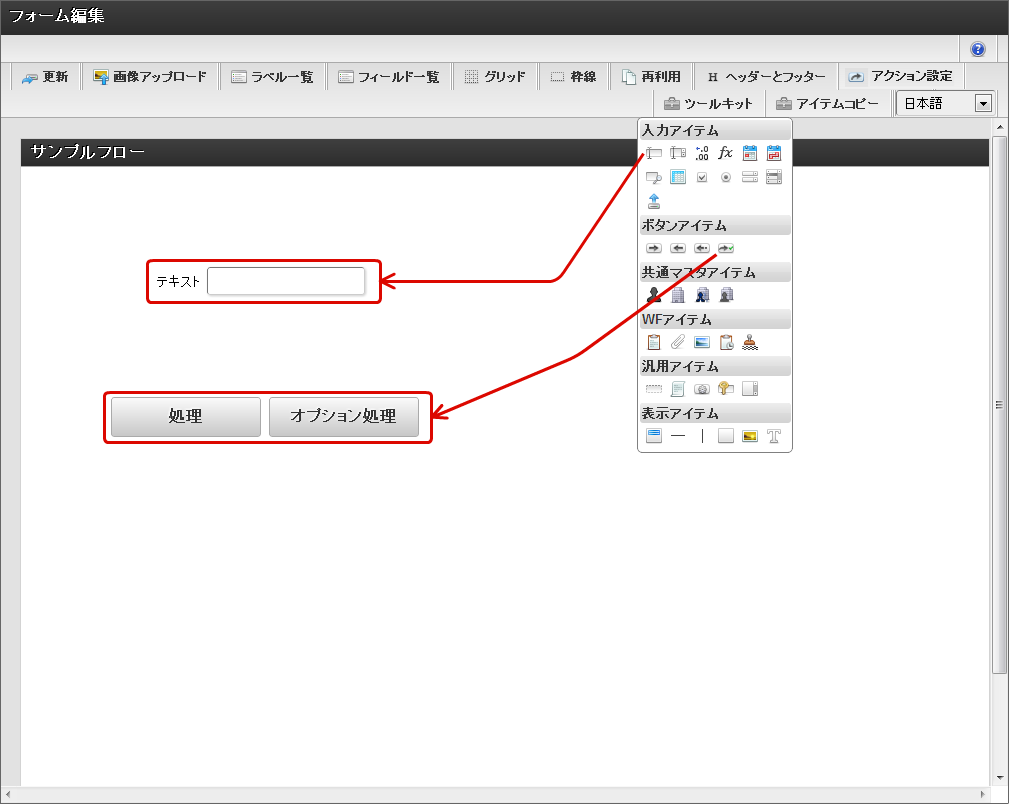The image size is (1009, 804).
Task: Click the テキスト input field
Action: (x=286, y=282)
